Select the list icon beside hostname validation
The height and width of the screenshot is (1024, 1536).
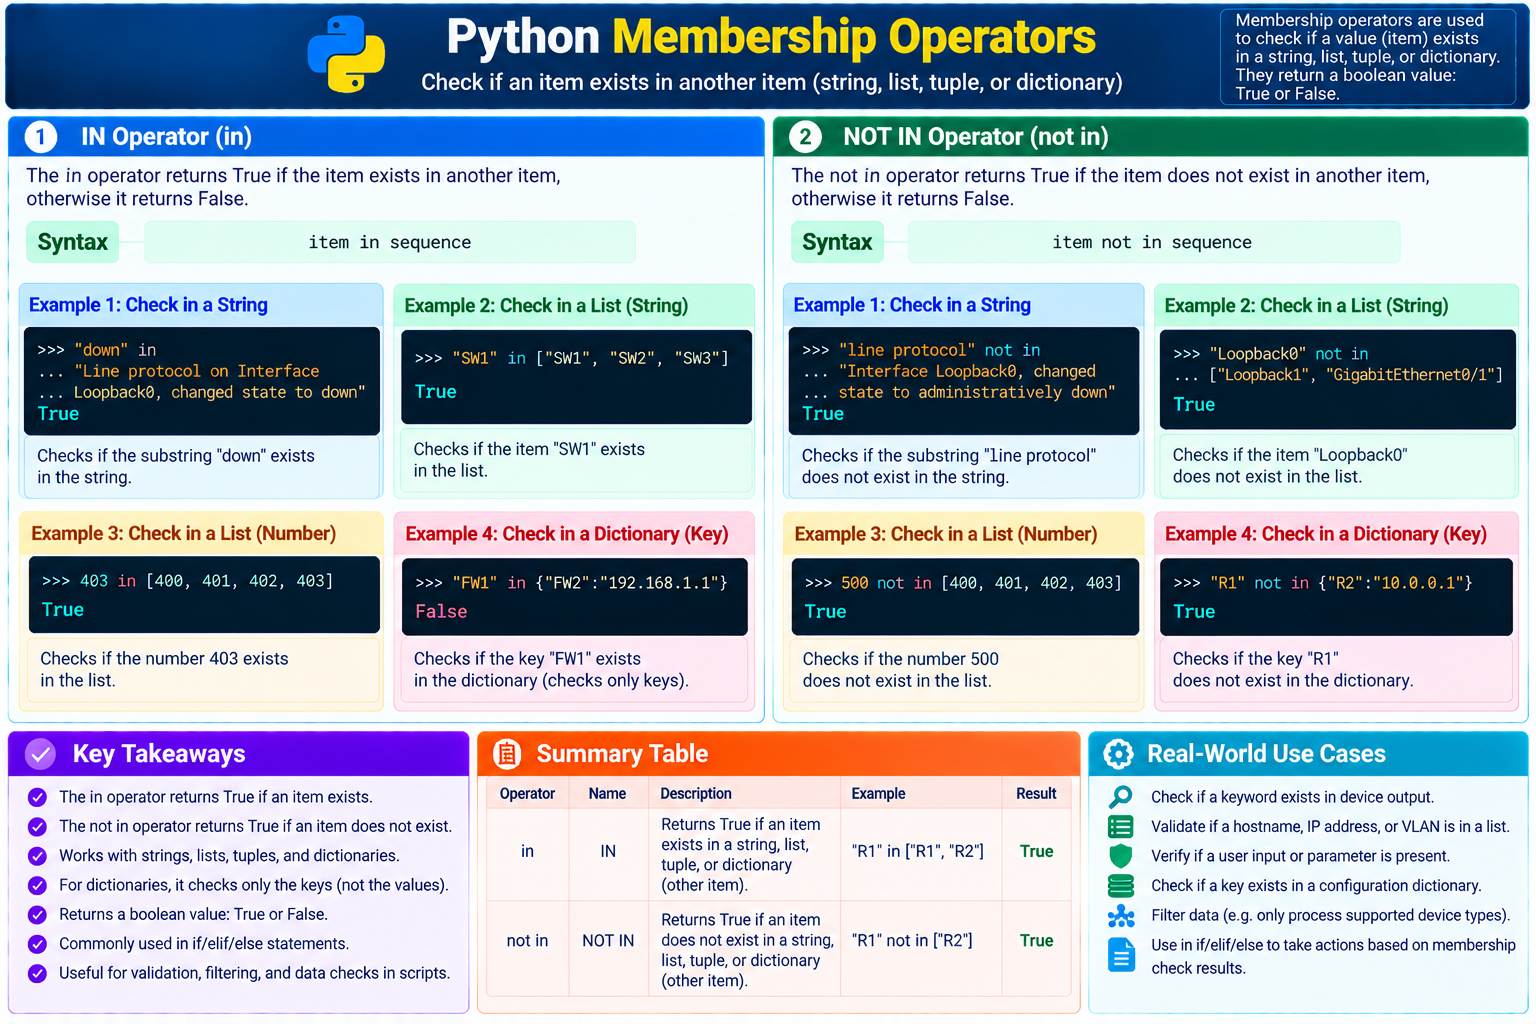1121,827
